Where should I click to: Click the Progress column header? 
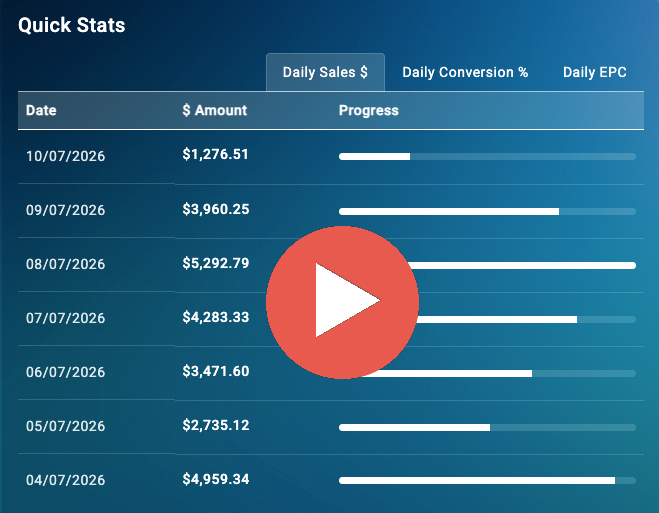click(x=369, y=110)
